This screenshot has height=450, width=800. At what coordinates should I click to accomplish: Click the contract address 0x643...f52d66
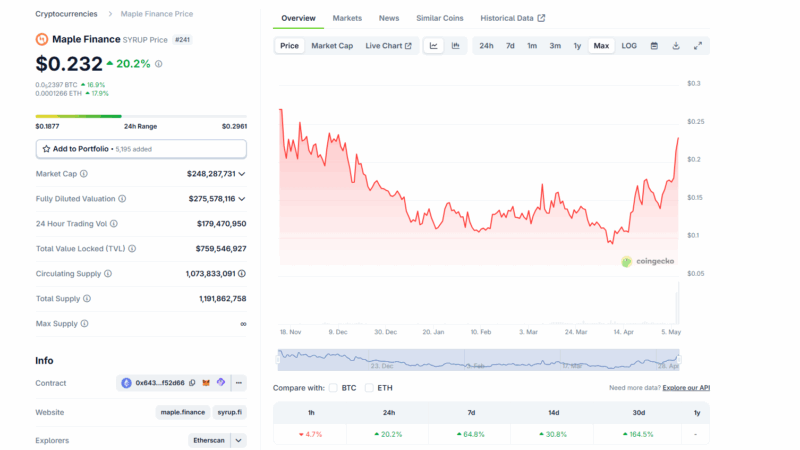point(160,383)
